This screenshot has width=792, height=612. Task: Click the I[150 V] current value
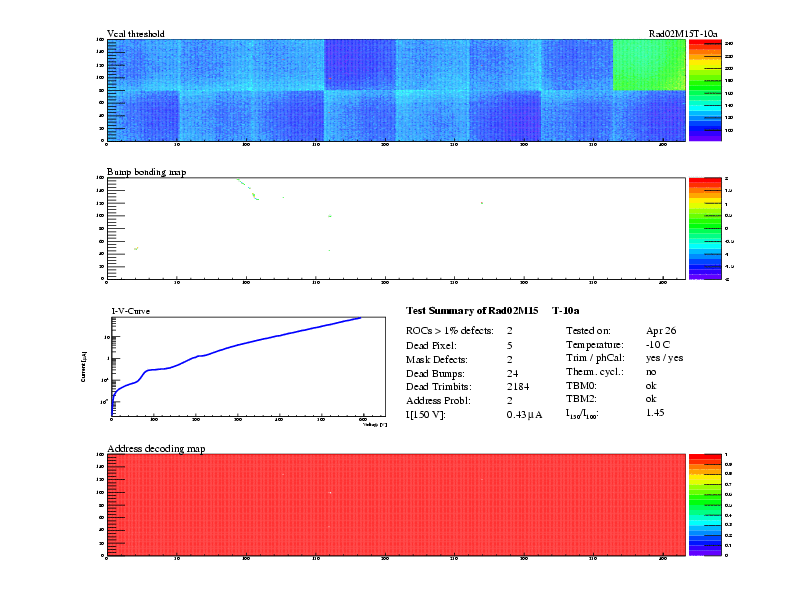click(x=524, y=414)
